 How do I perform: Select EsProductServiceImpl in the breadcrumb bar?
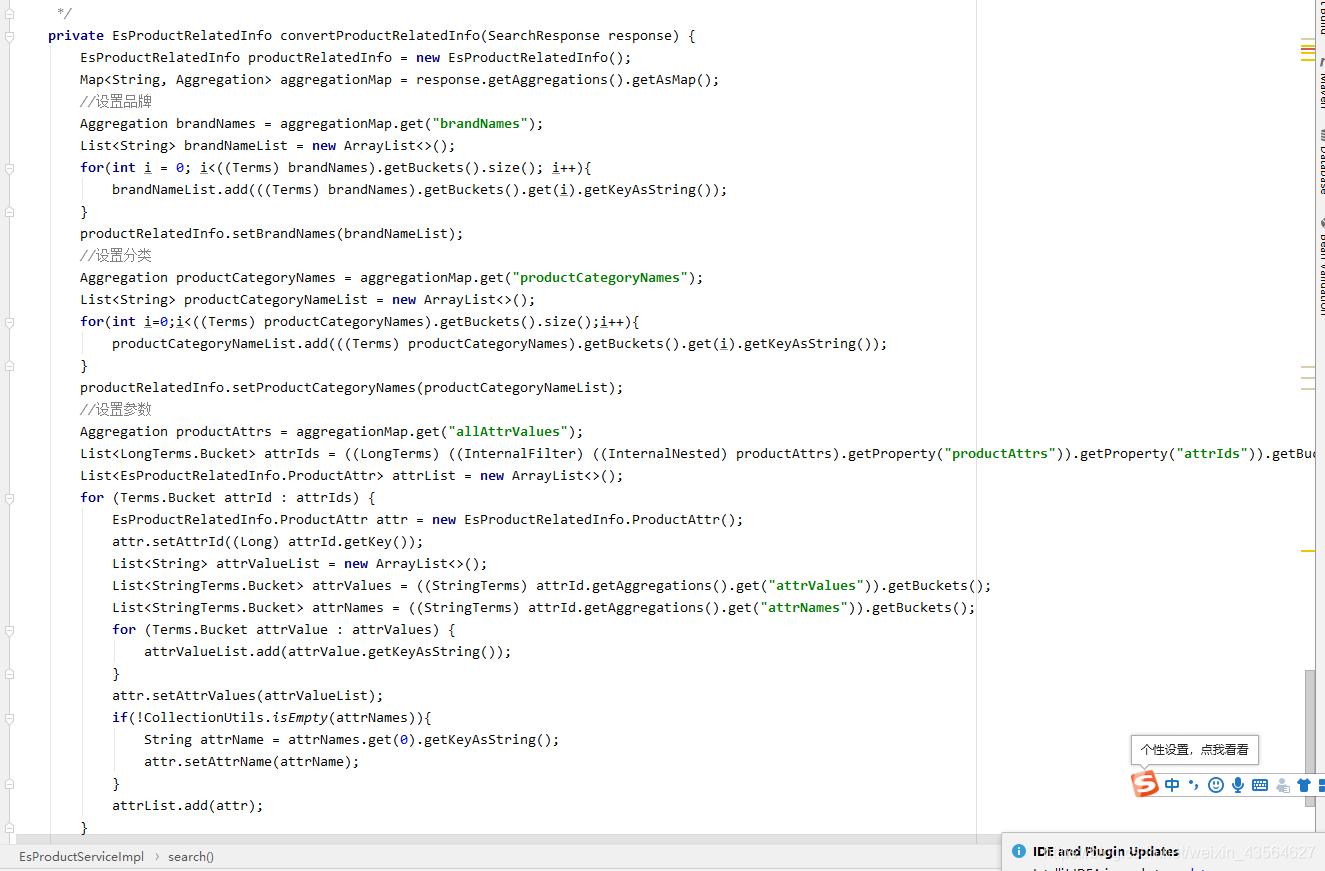click(x=81, y=856)
